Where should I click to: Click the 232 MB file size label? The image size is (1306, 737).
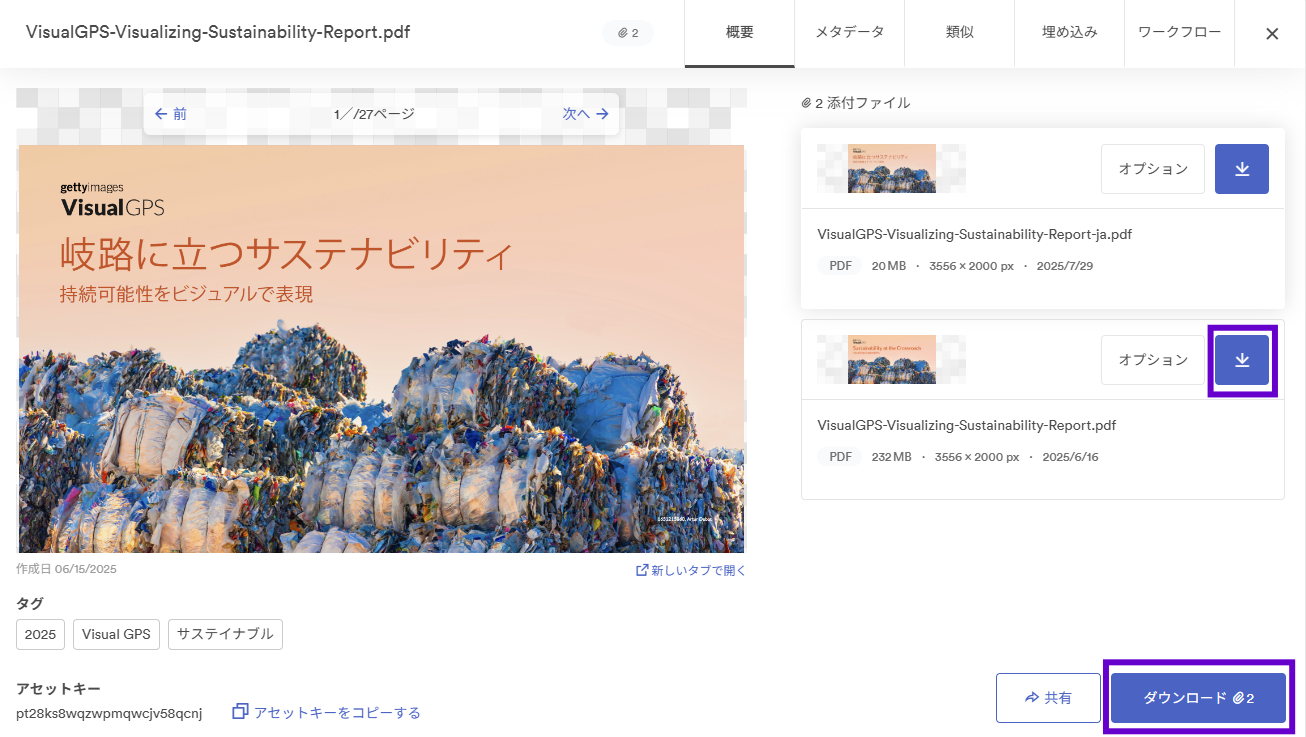coord(892,457)
